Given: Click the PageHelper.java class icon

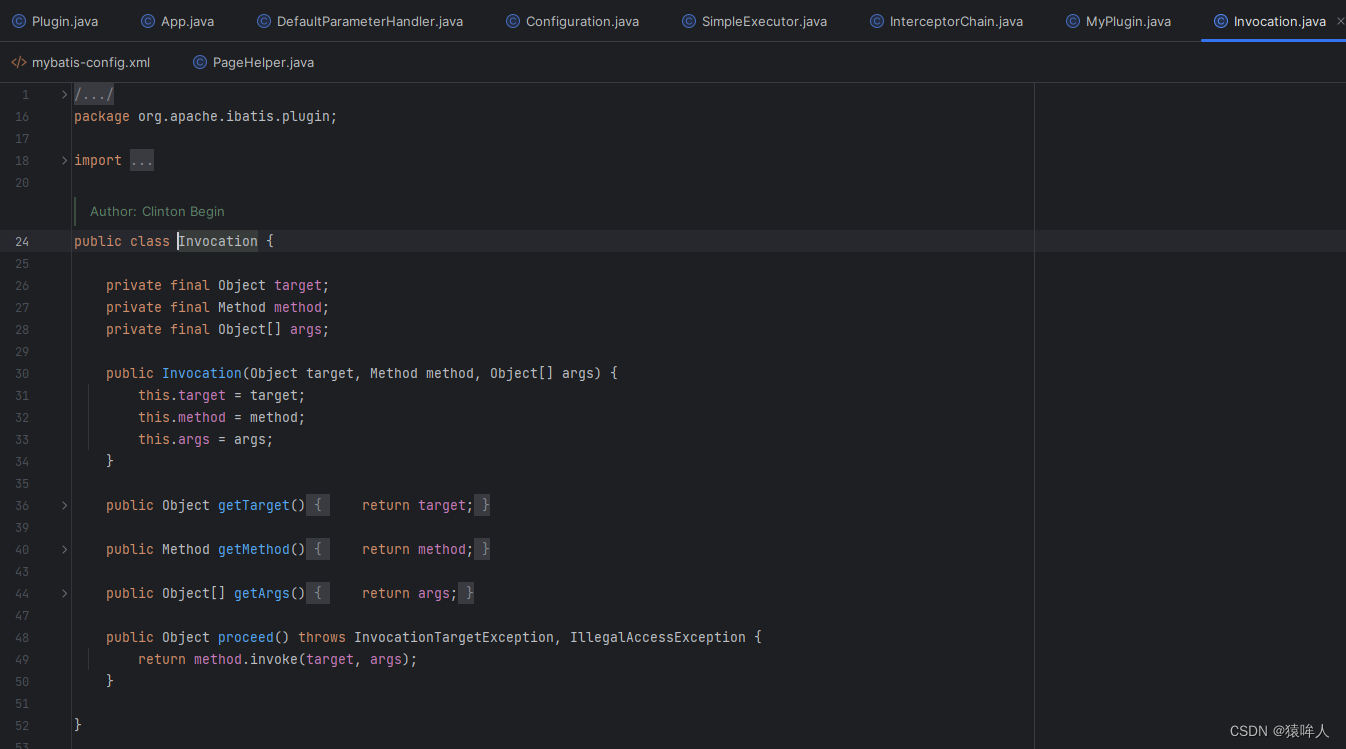Looking at the screenshot, I should [x=200, y=62].
